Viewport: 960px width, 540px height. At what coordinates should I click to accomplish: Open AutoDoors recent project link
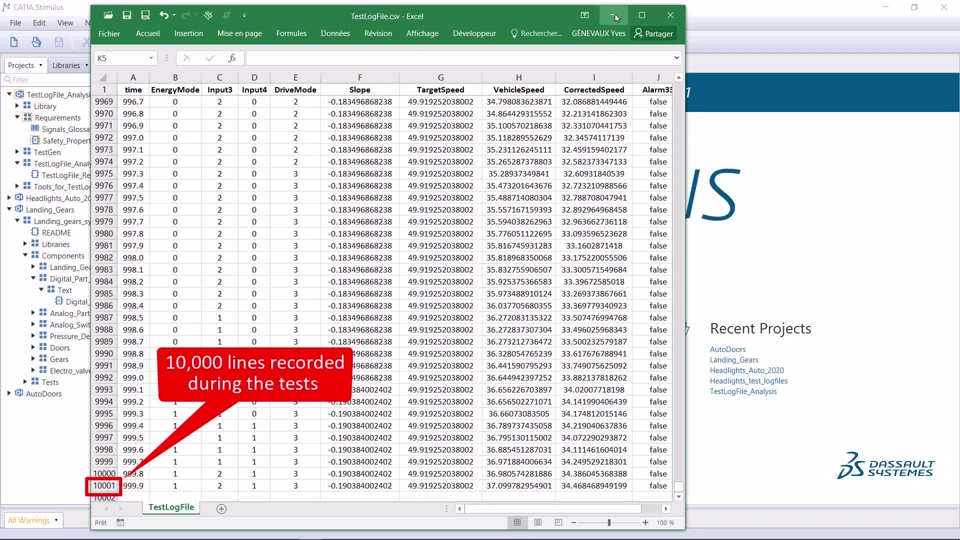pos(727,350)
